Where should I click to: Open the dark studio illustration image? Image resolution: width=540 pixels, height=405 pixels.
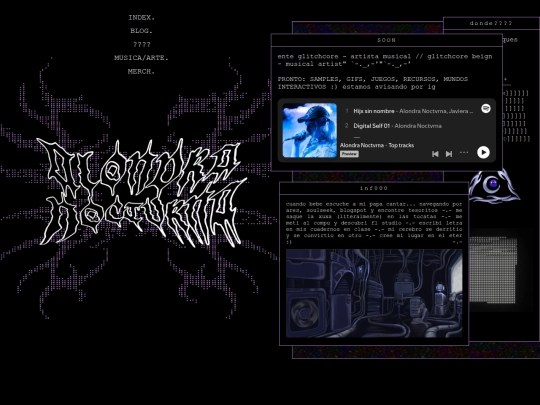pyautogui.click(x=374, y=293)
